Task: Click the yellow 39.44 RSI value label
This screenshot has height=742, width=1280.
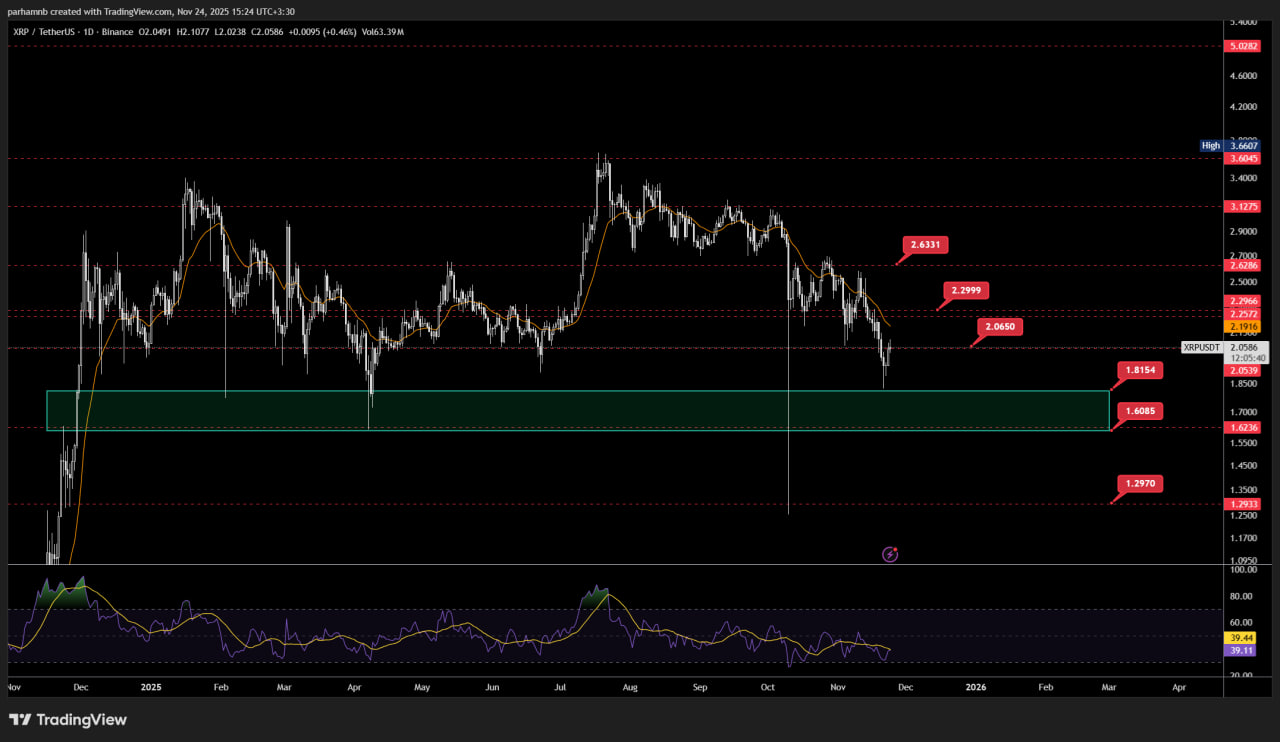Action: click(1238, 637)
